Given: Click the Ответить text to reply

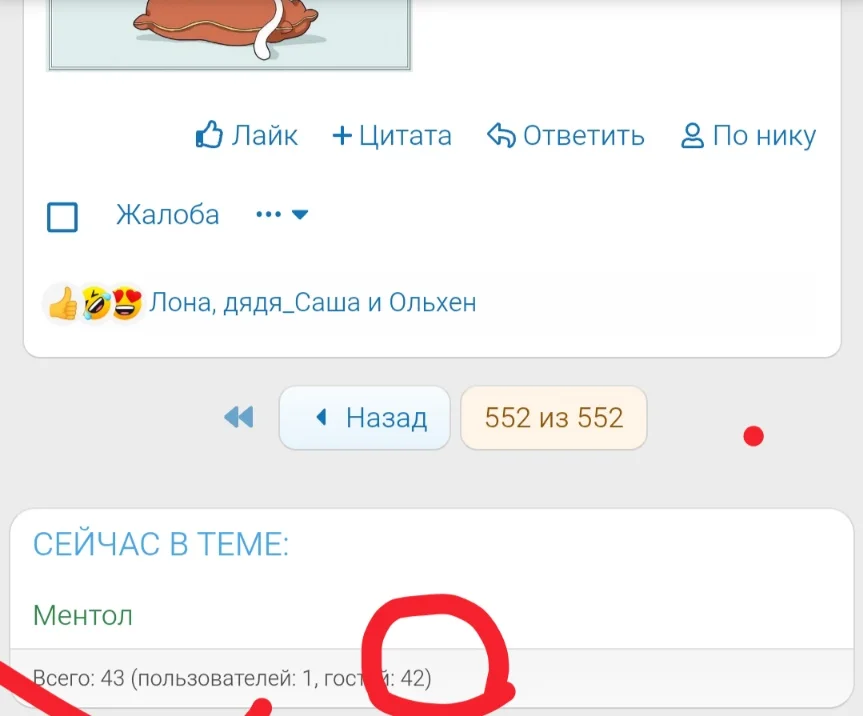Looking at the screenshot, I should (x=583, y=135).
